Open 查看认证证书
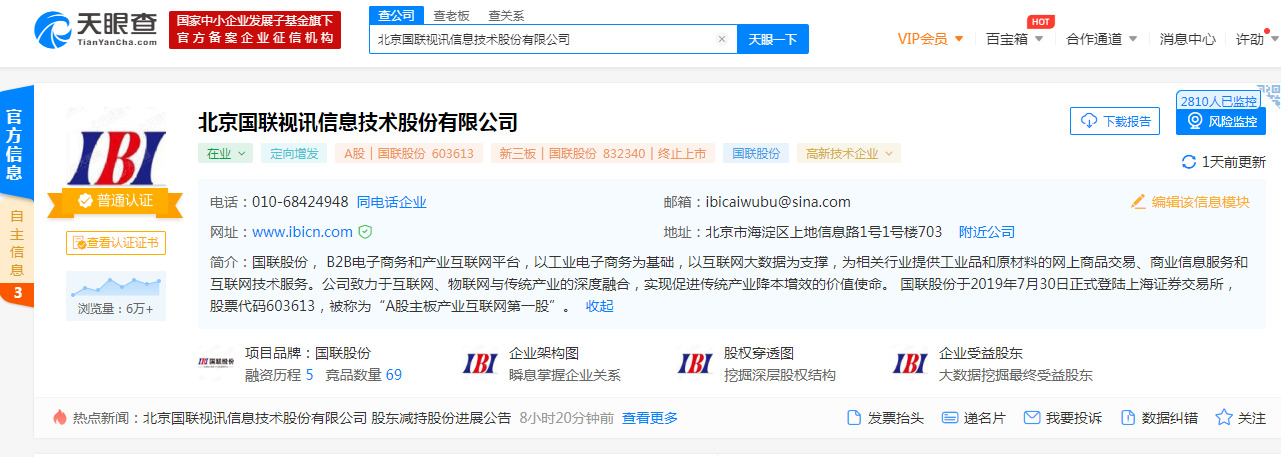This screenshot has width=1281, height=457. click(x=116, y=242)
